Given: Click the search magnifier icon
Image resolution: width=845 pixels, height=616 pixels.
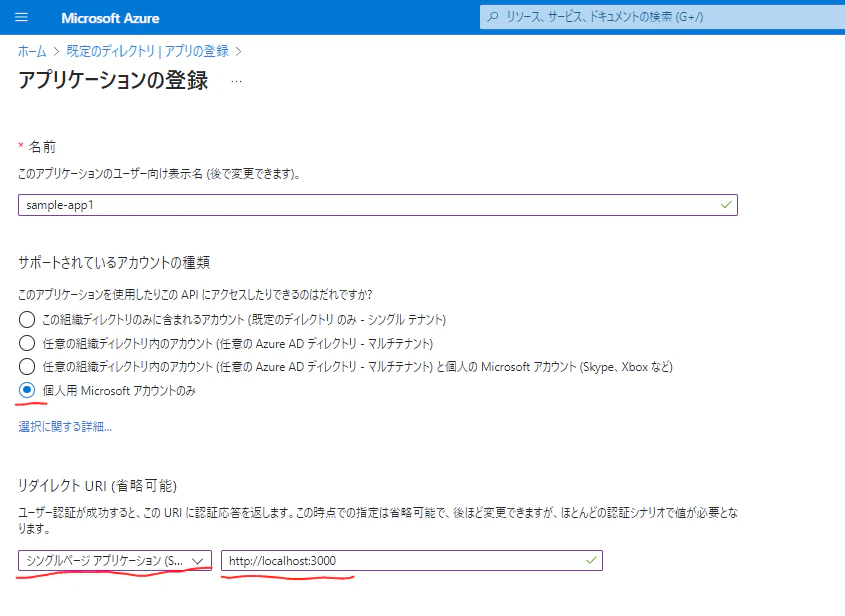Looking at the screenshot, I should (493, 17).
